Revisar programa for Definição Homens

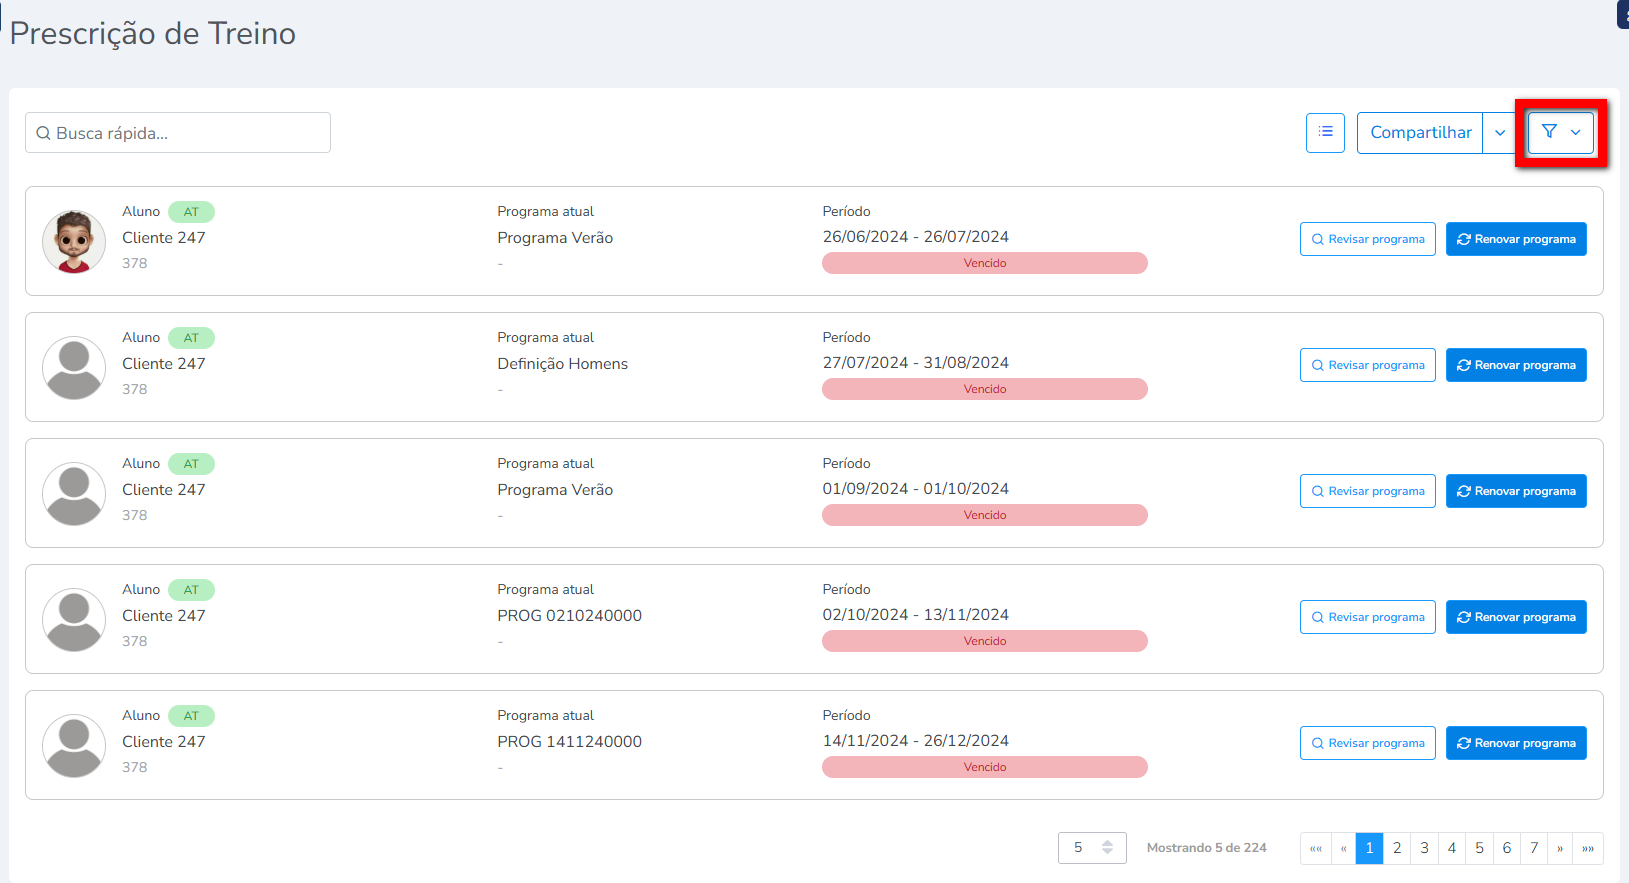1367,365
